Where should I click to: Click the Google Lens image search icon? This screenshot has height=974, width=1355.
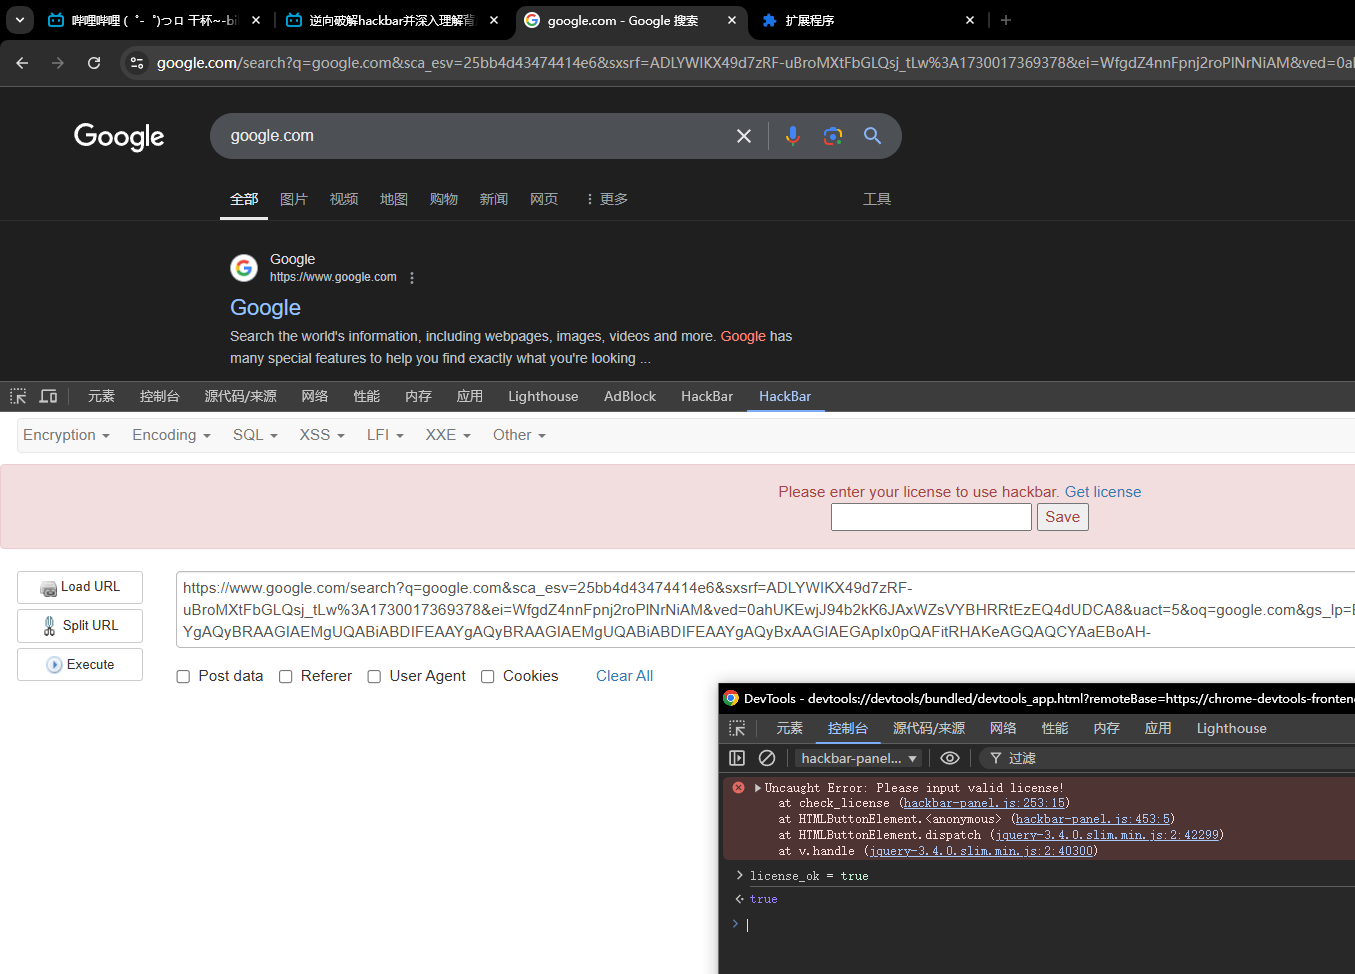coord(832,136)
